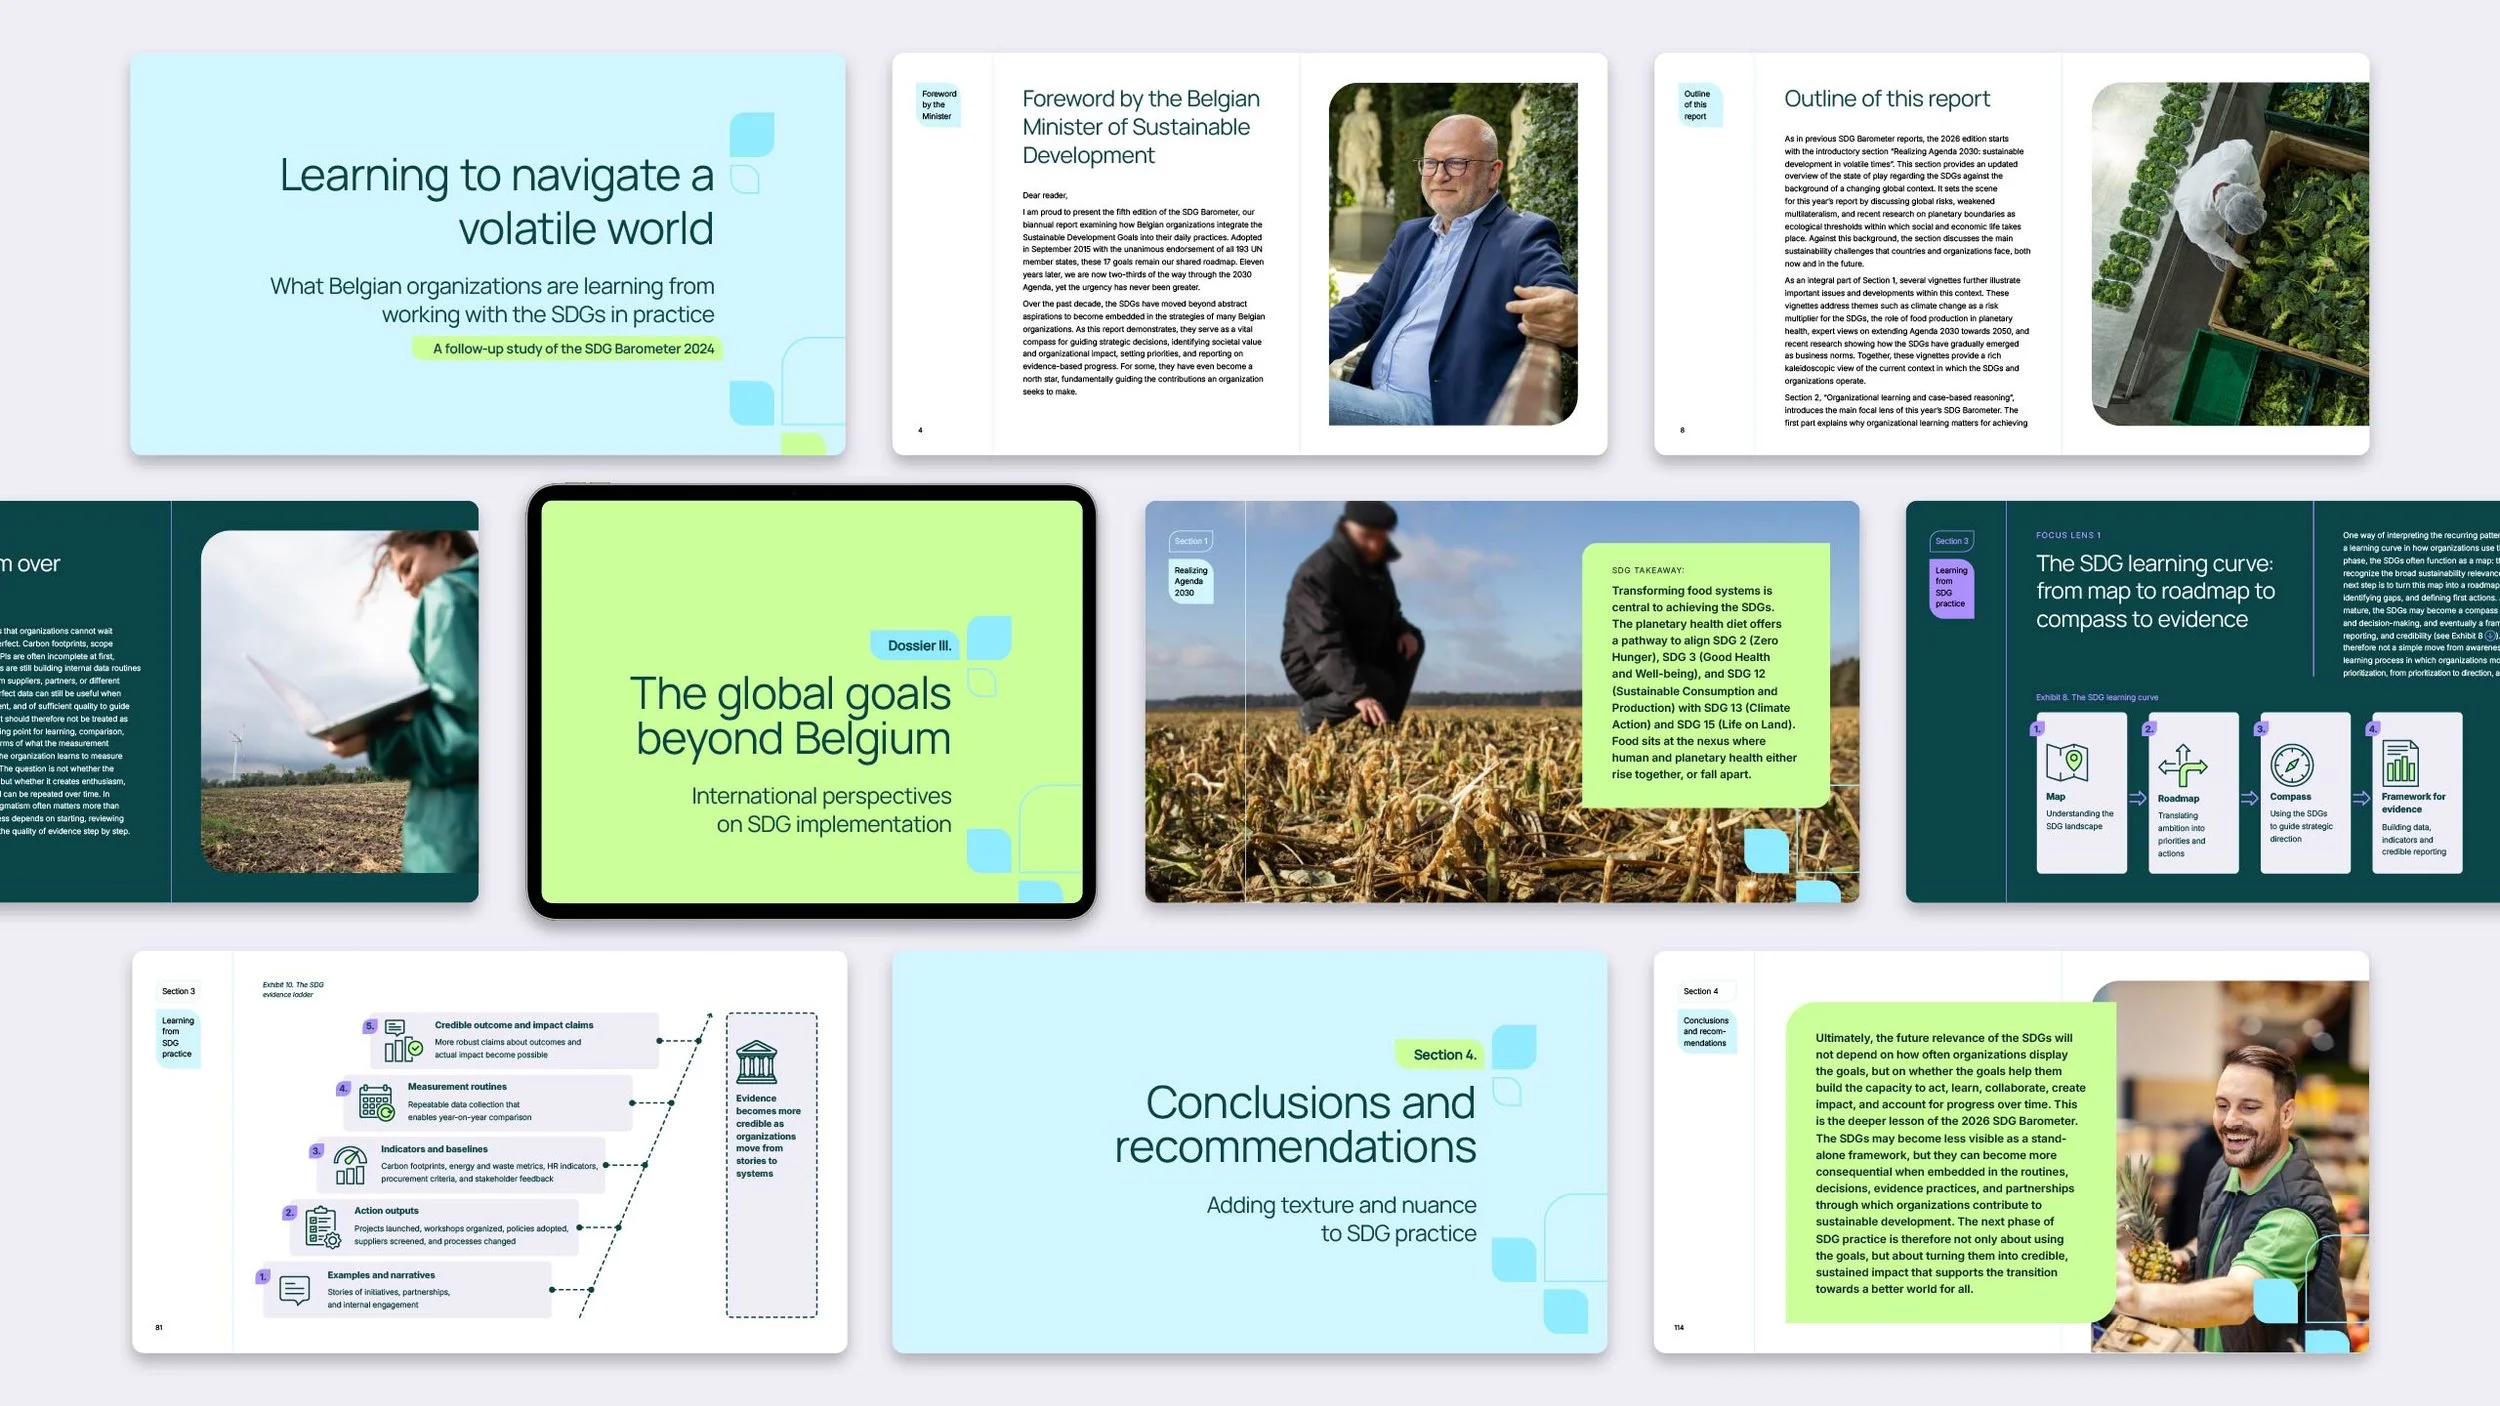Image resolution: width=2500 pixels, height=1406 pixels.
Task: Click the 'Exhibit 8. The SDG learning curve' caption
Action: point(2096,697)
